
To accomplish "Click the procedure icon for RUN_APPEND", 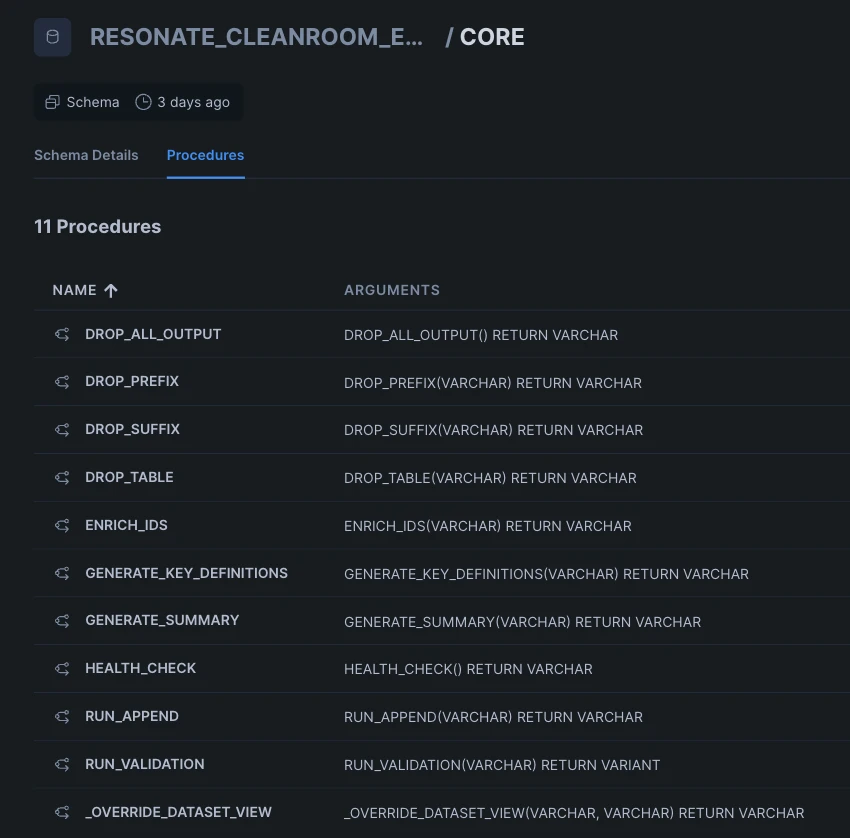I will [x=62, y=717].
